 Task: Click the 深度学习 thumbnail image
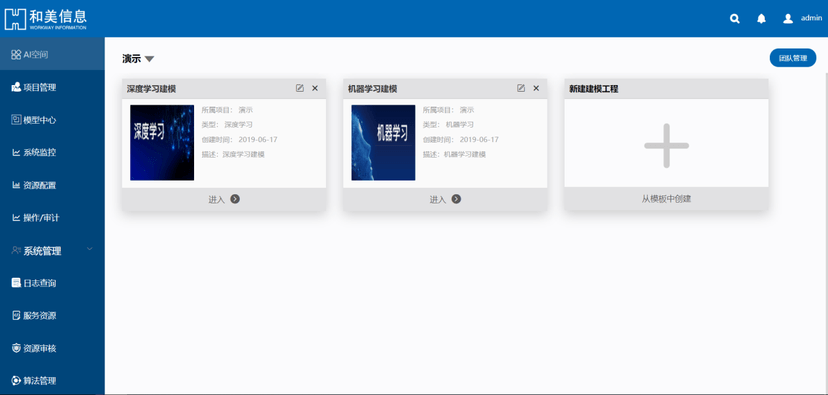pos(162,143)
